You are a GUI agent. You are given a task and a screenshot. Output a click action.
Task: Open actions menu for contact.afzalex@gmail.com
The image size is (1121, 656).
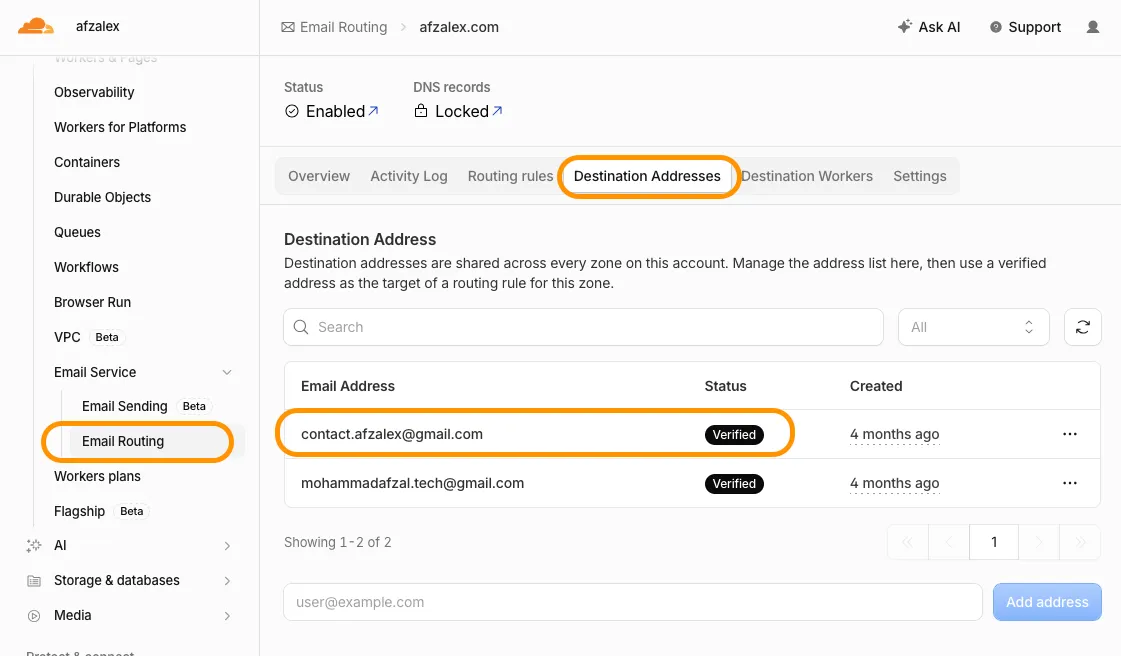1070,434
